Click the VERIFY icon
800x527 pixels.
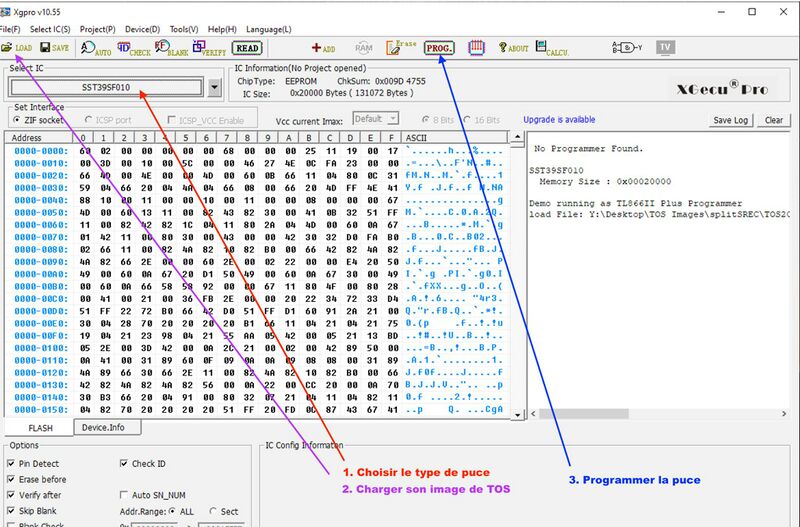click(209, 48)
